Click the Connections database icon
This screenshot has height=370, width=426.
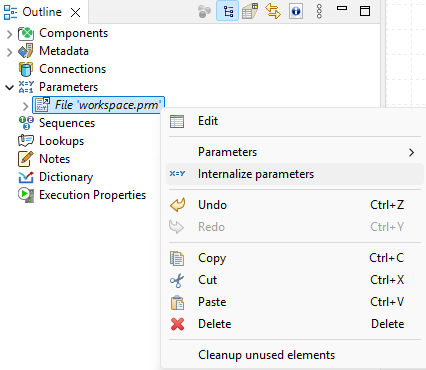(x=26, y=69)
